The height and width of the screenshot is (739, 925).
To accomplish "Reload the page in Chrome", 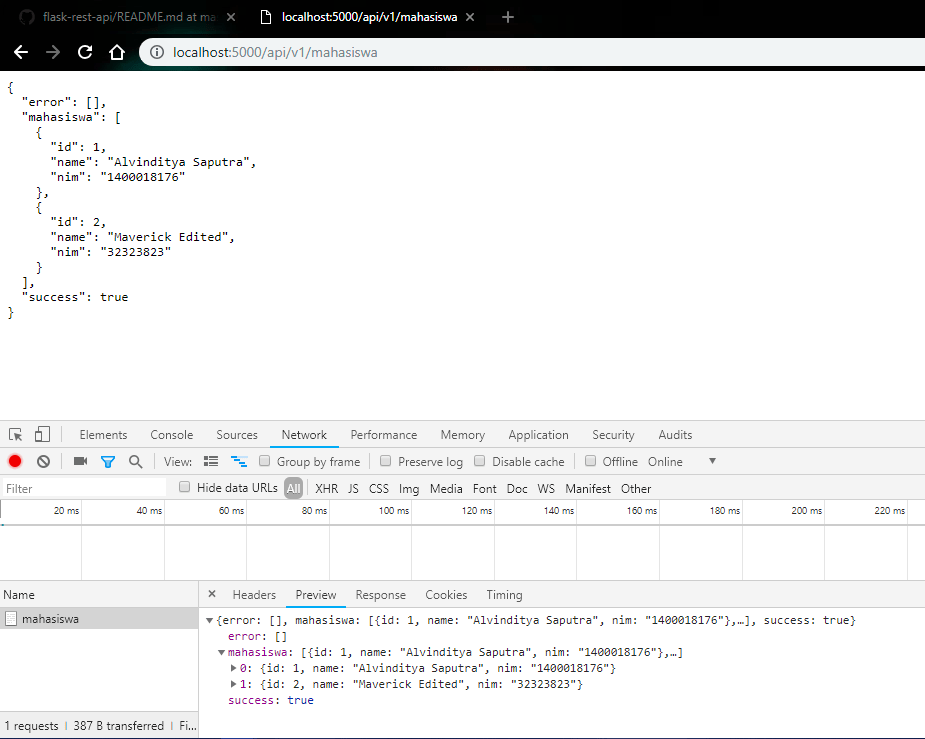I will (x=85, y=52).
